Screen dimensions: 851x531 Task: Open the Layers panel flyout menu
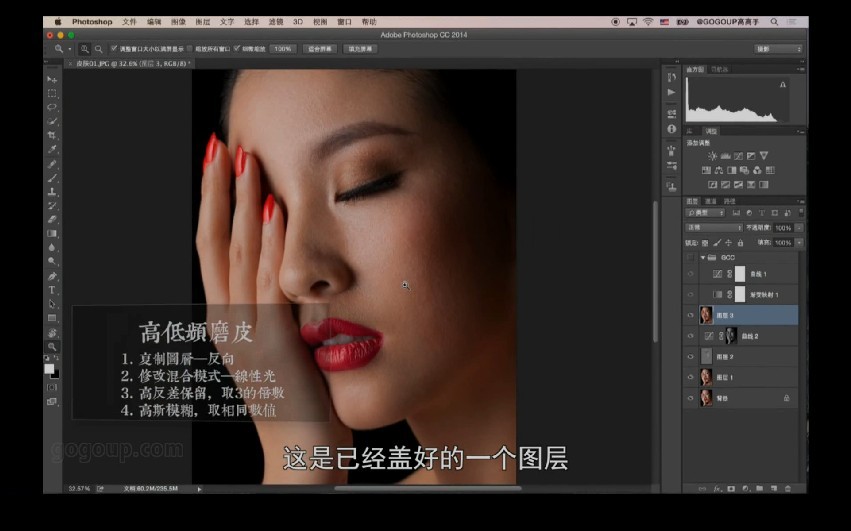point(801,201)
